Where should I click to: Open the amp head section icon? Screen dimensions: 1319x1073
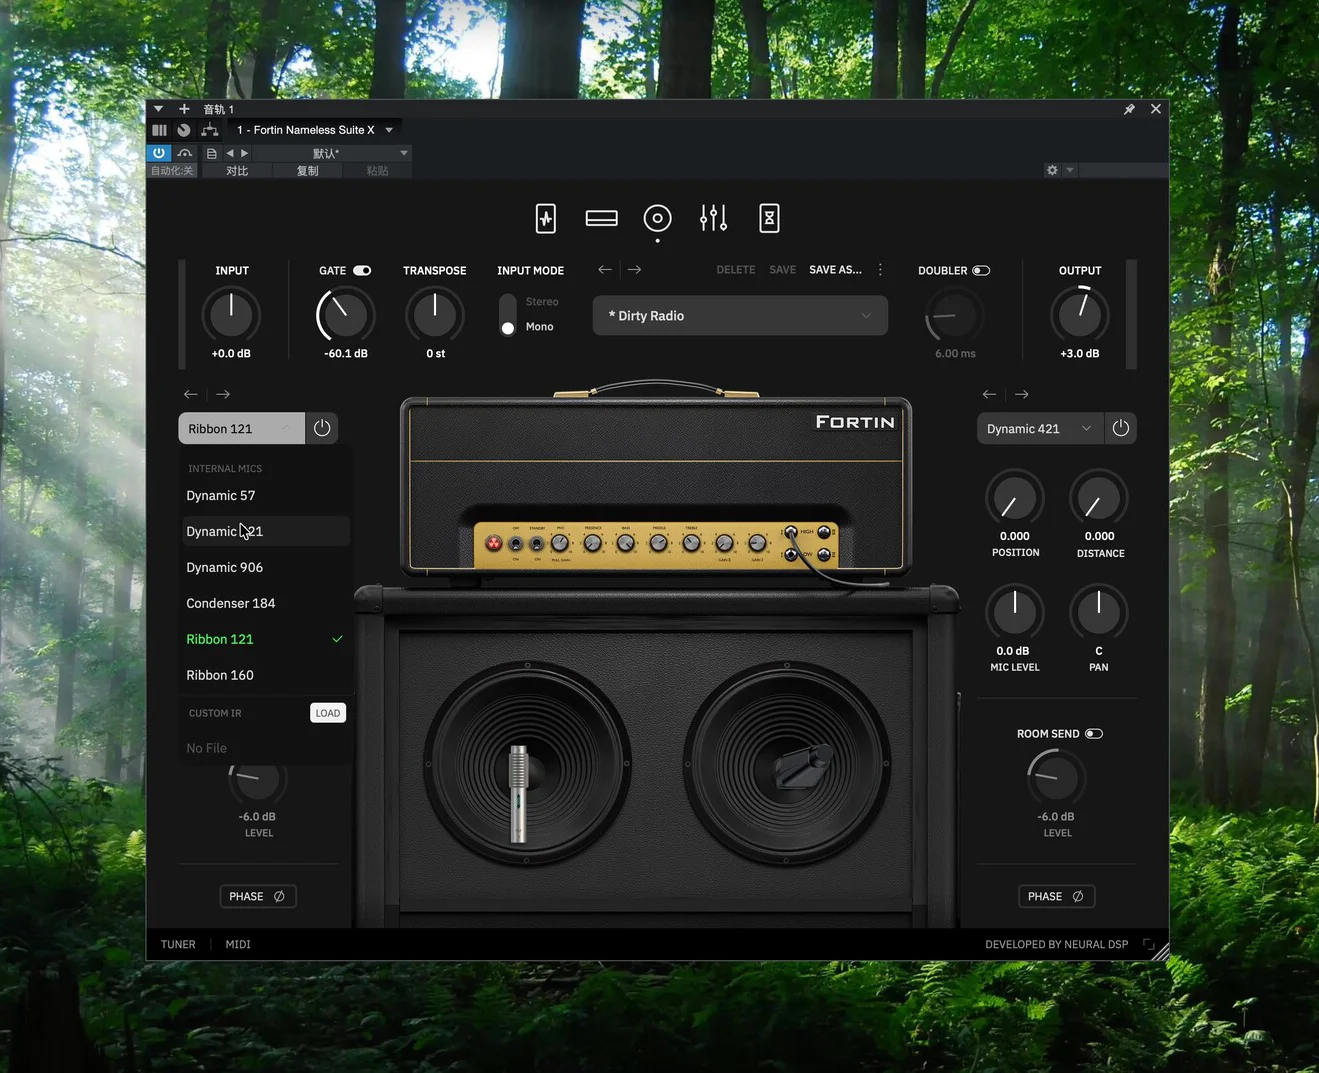(601, 218)
